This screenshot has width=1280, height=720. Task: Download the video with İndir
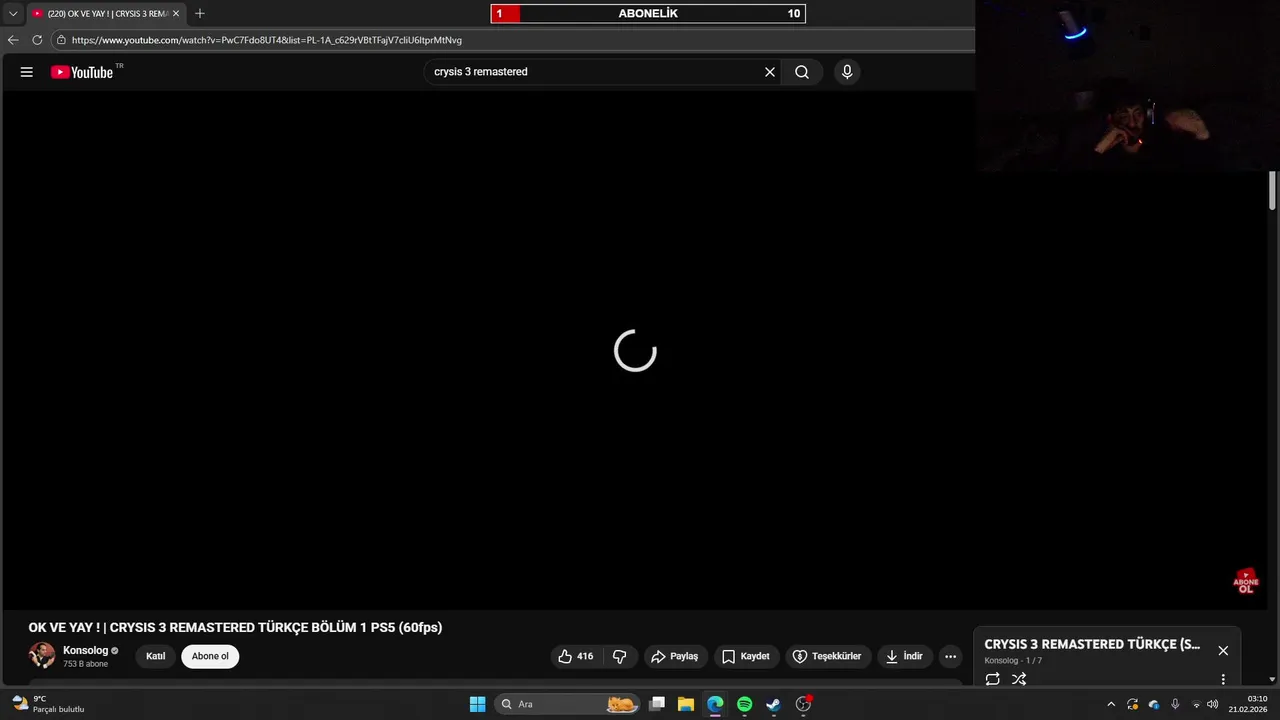coord(904,656)
